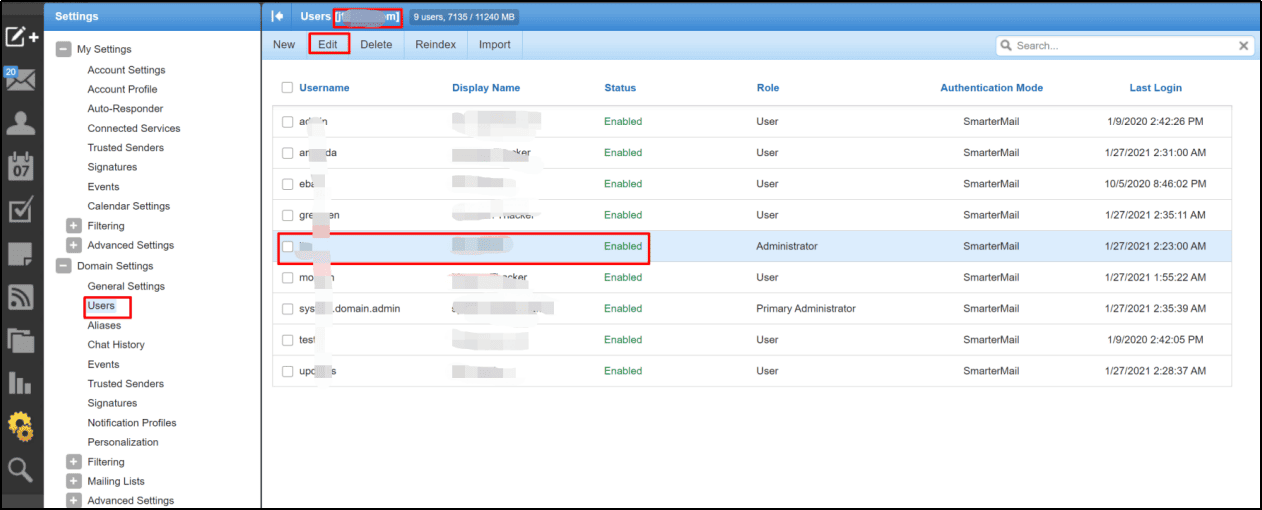Viewport: 1262px width, 510px height.
Task: Open Chat History
Action: [116, 345]
